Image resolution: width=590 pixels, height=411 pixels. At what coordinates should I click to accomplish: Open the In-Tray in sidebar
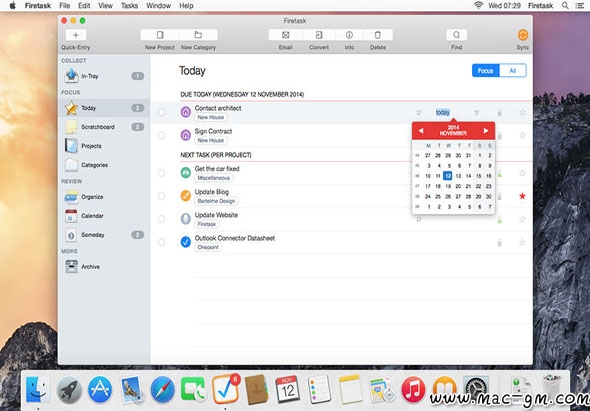[x=104, y=76]
